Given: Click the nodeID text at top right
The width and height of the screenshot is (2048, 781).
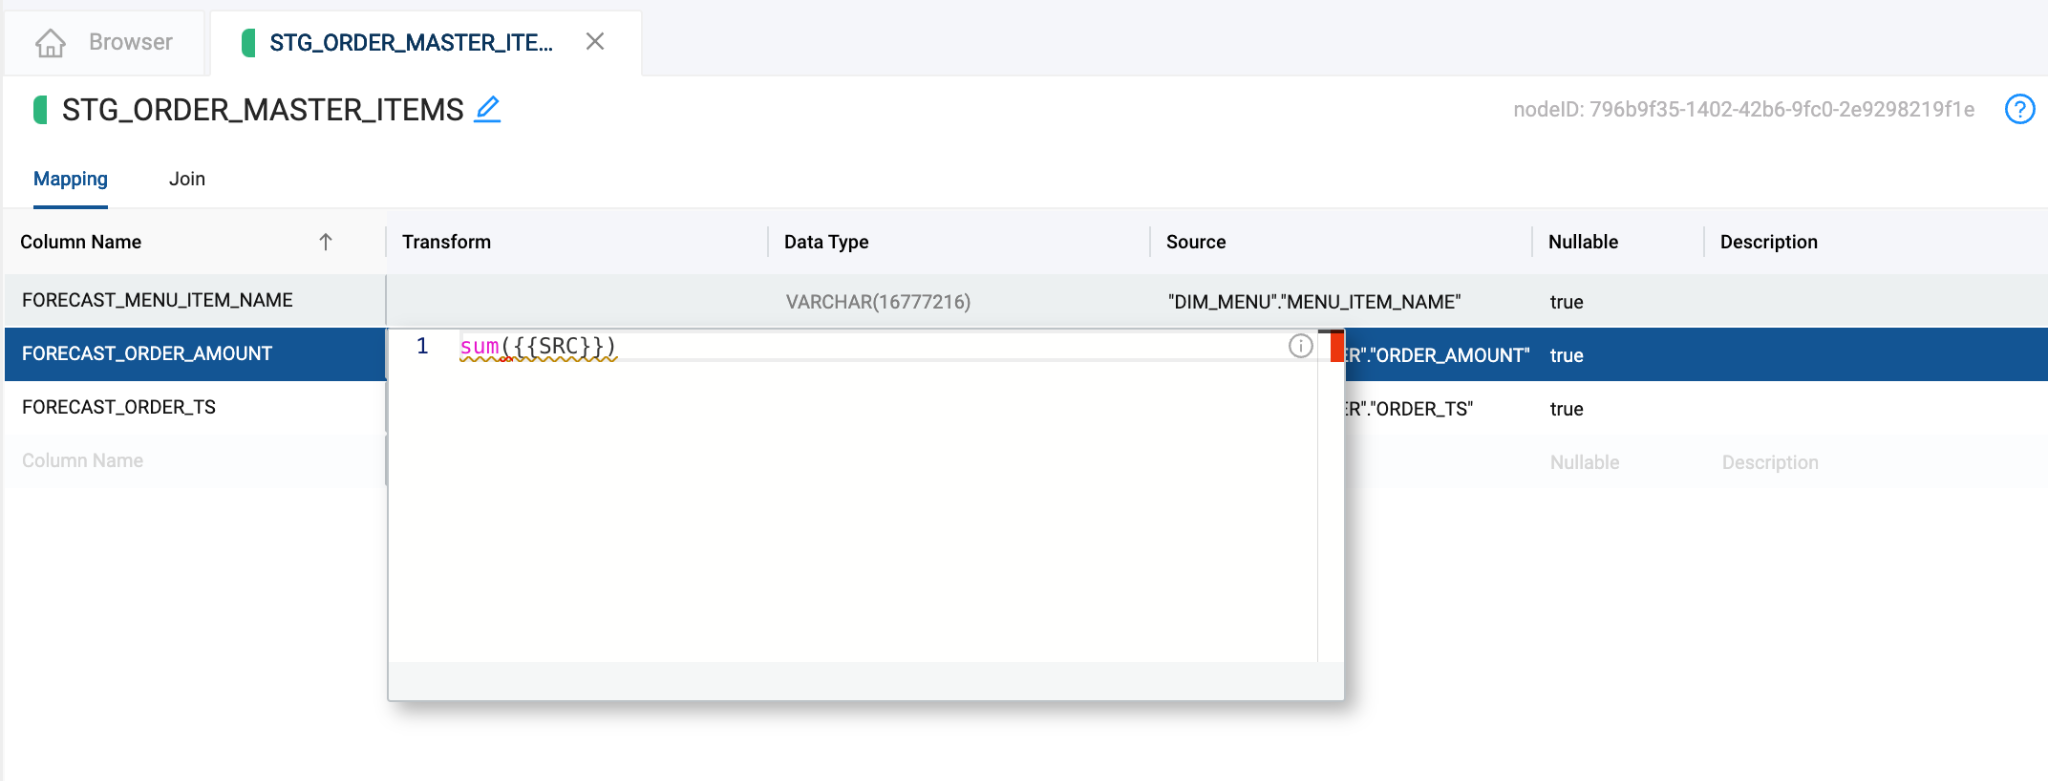Looking at the screenshot, I should [x=1743, y=109].
